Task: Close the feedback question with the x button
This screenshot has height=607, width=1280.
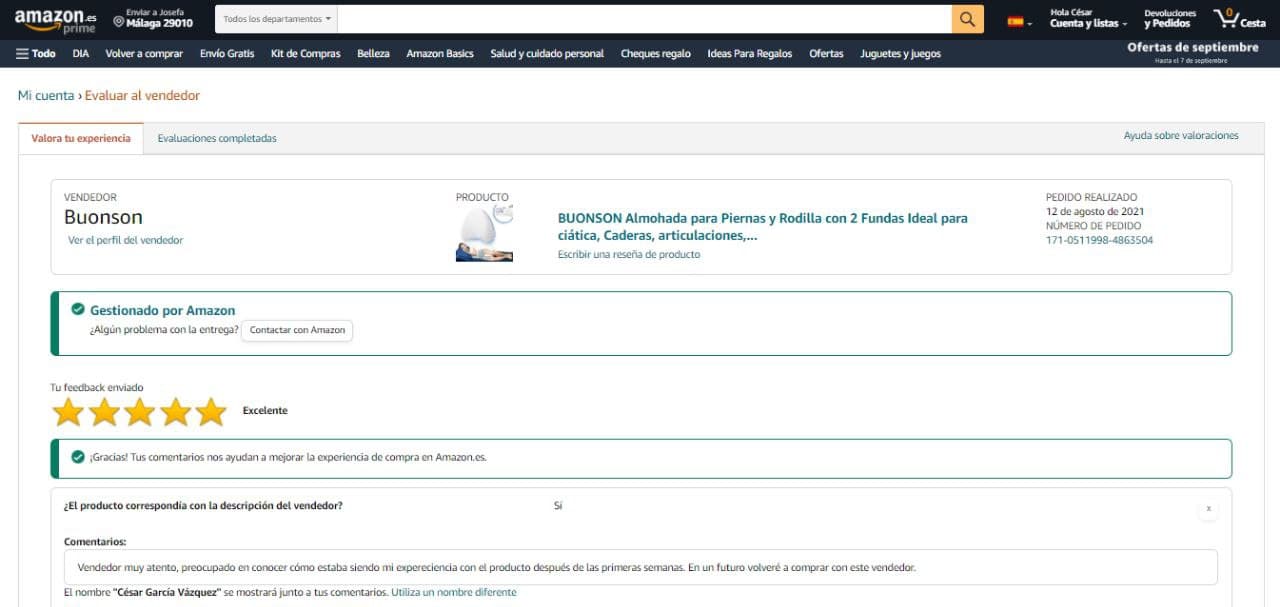Action: [1208, 509]
